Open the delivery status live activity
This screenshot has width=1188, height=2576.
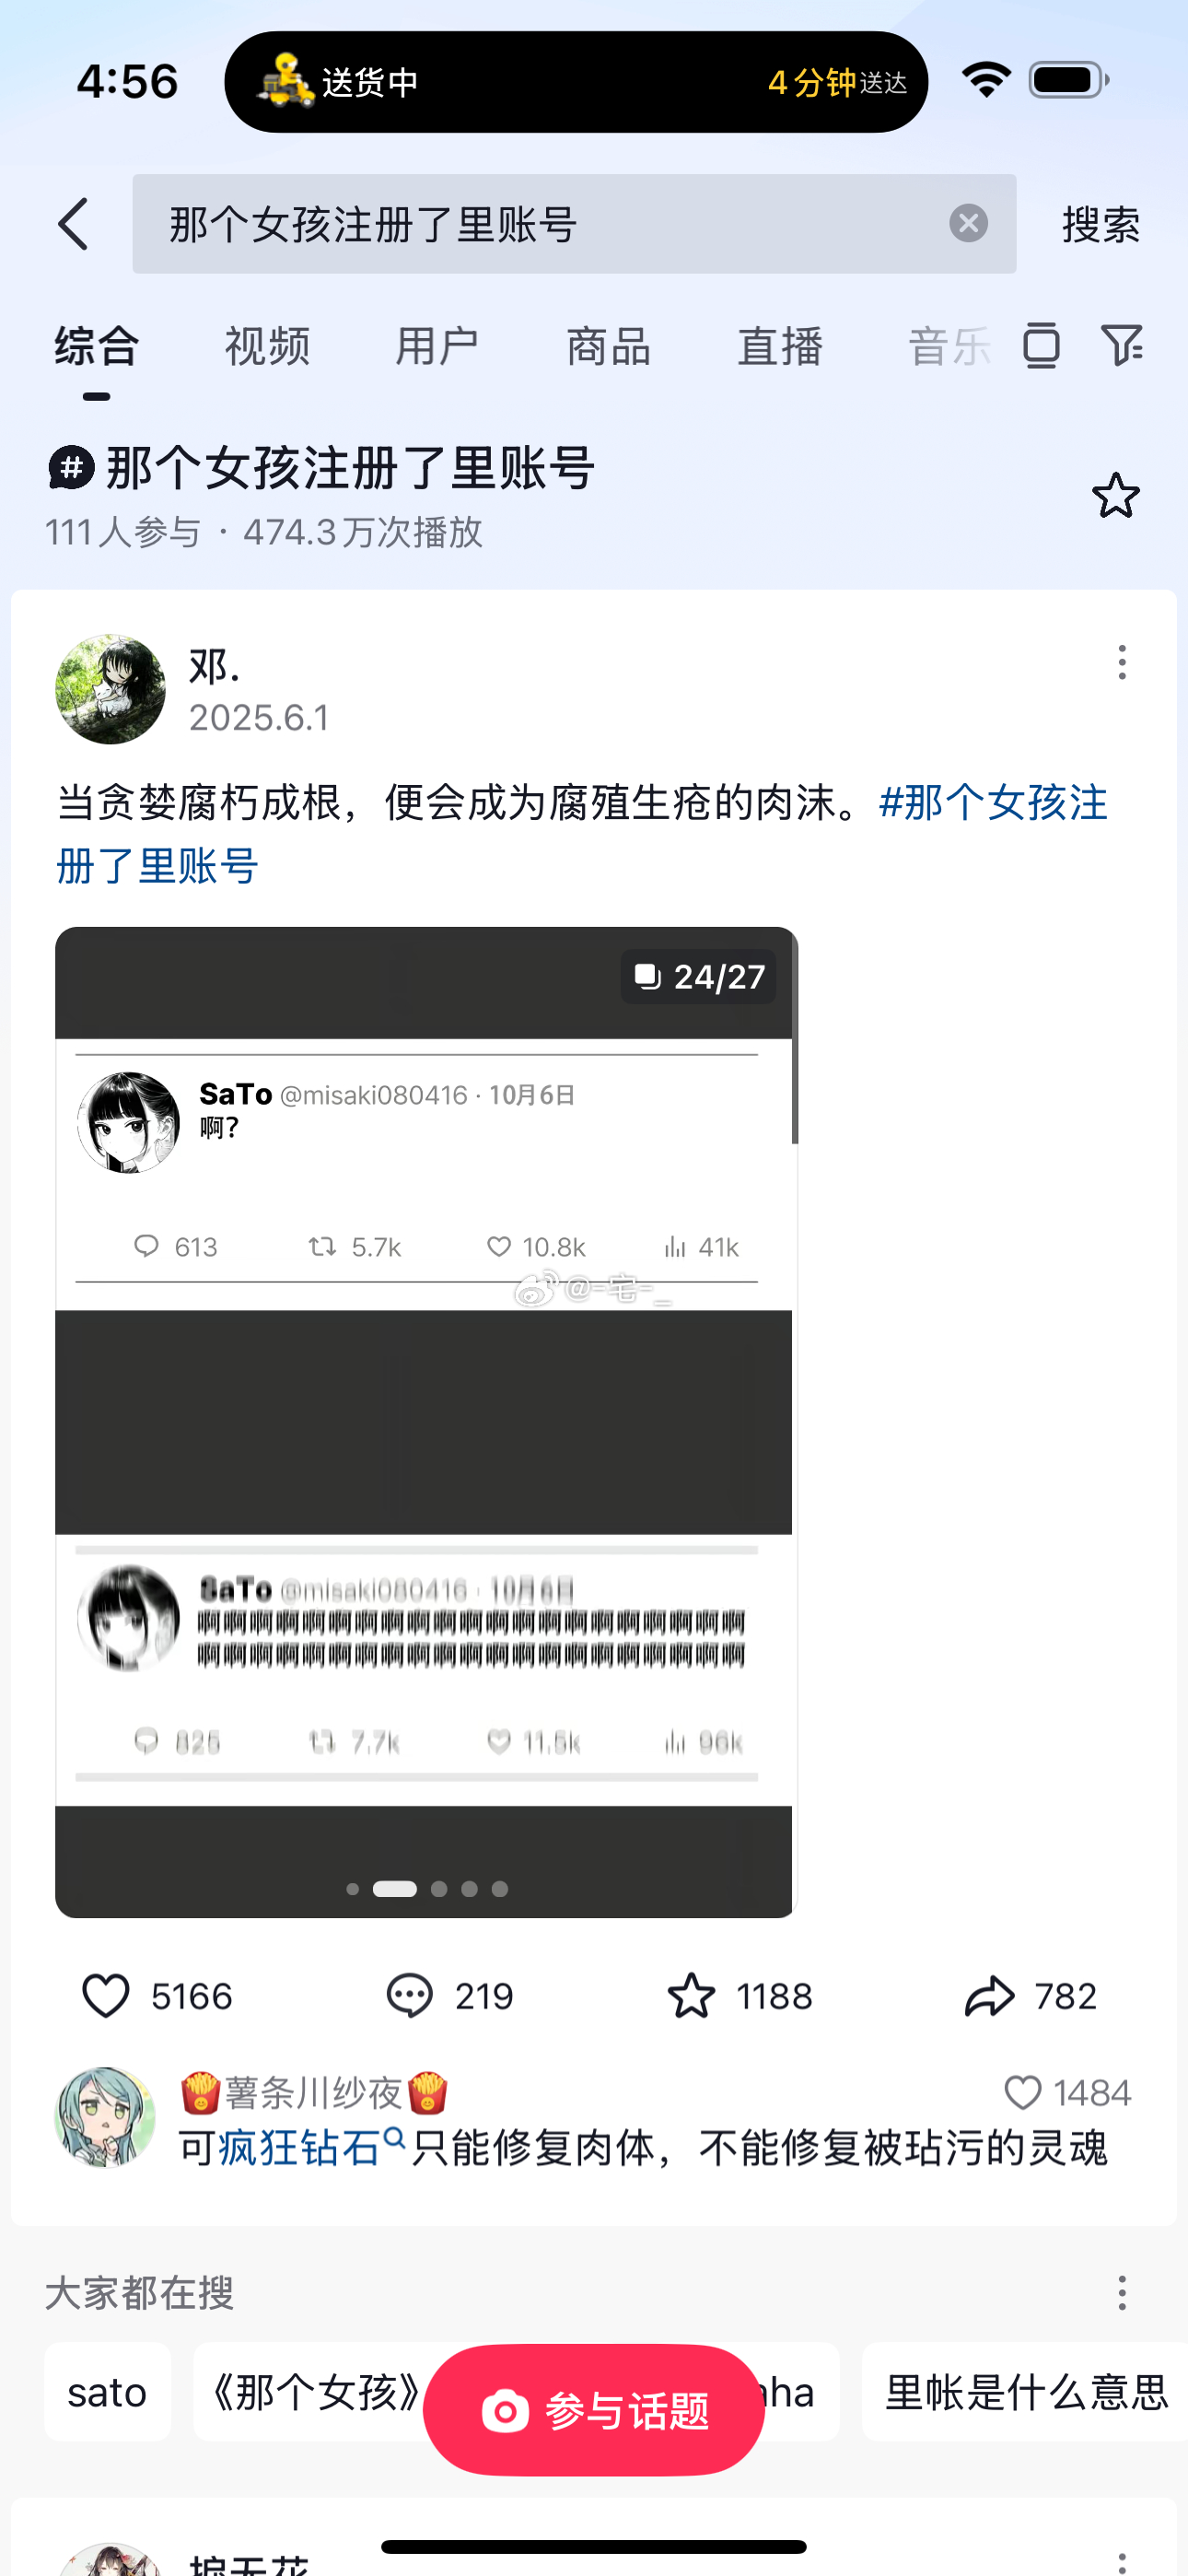pos(576,82)
